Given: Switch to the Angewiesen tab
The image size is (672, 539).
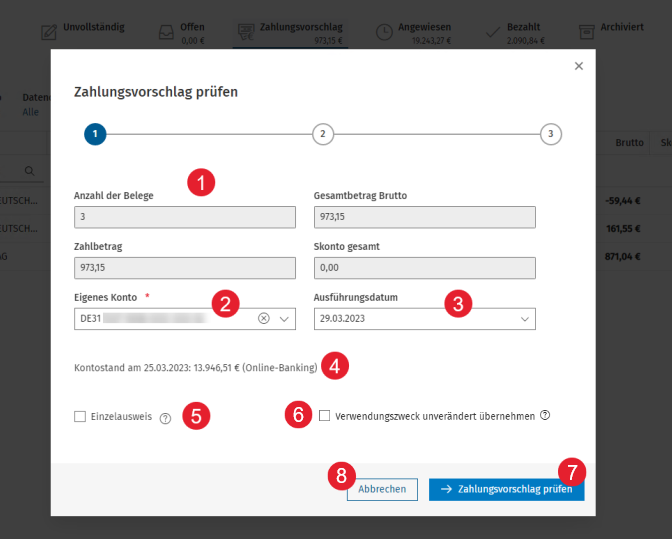Looking at the screenshot, I should [x=414, y=33].
